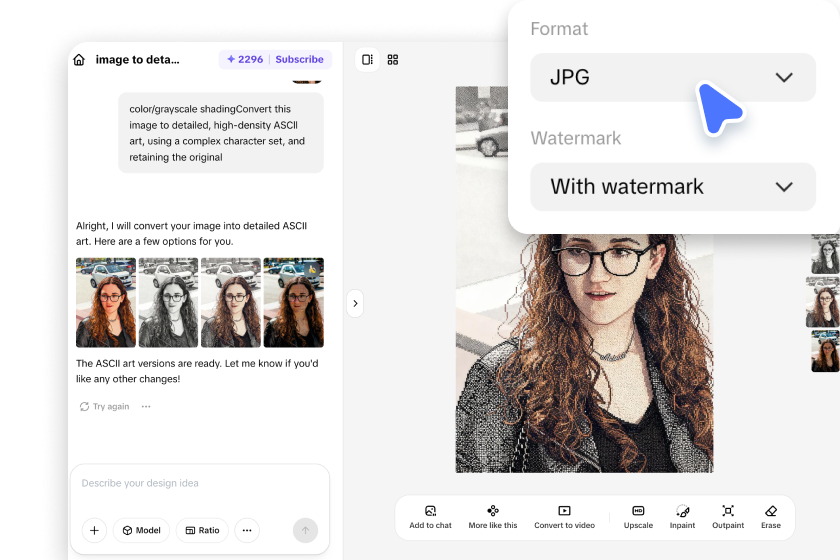The width and height of the screenshot is (840, 560).
Task: Open the Ratio selector
Action: click(x=202, y=531)
